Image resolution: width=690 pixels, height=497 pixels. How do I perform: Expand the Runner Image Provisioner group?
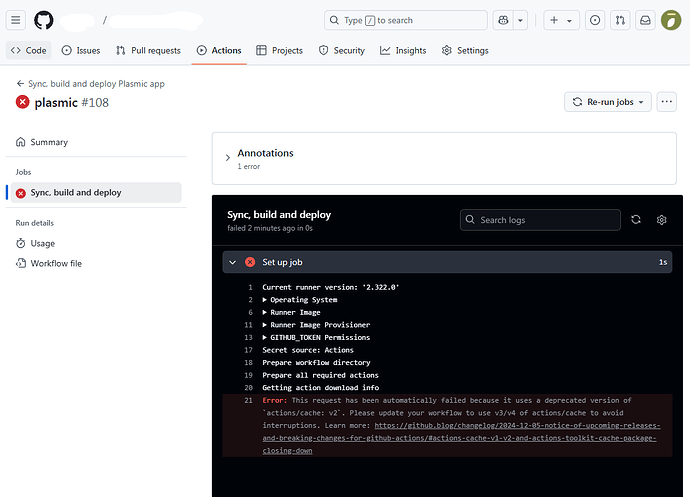(x=316, y=325)
